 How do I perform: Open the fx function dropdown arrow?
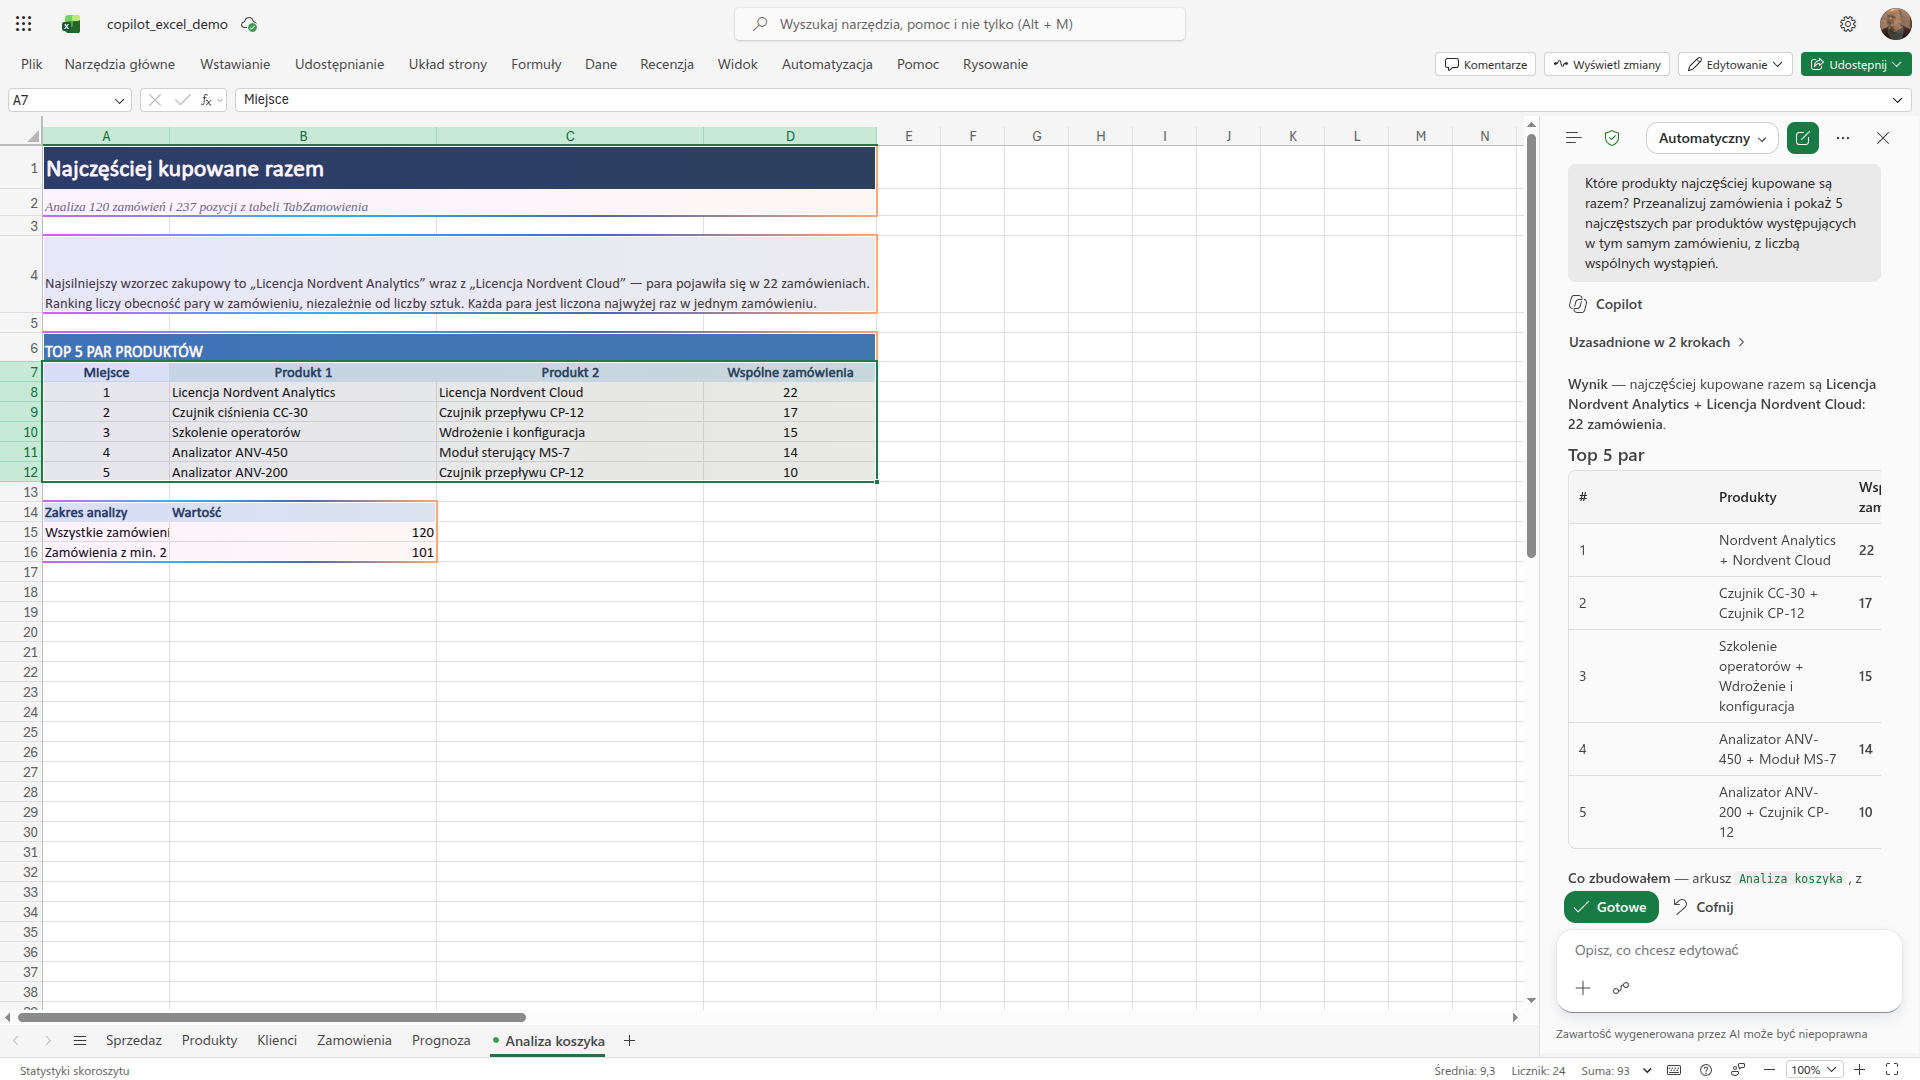click(221, 100)
